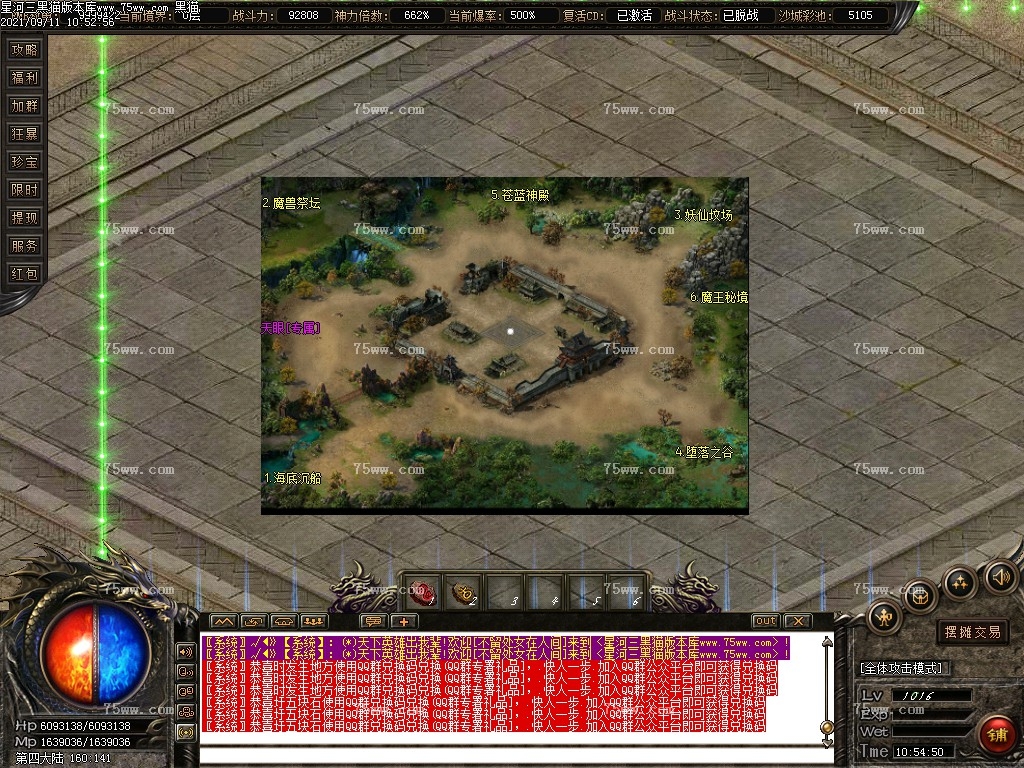Open the character equipment panel icon
1024x768 pixels.
(884, 617)
